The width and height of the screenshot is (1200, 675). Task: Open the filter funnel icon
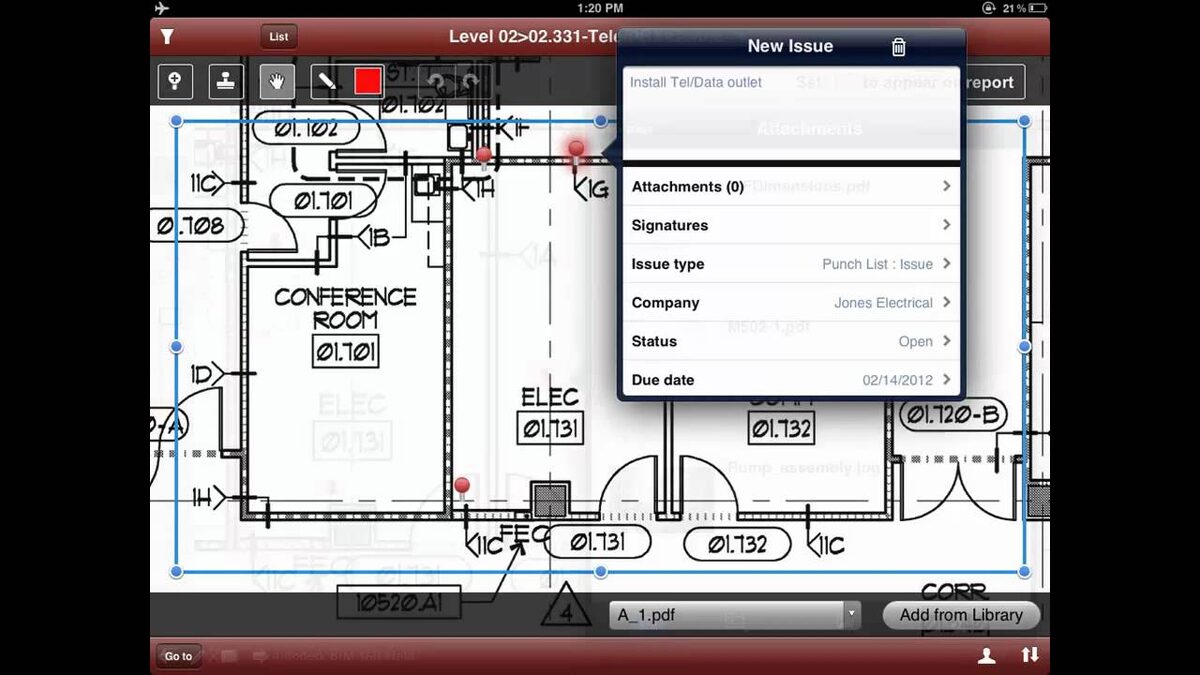coord(167,37)
